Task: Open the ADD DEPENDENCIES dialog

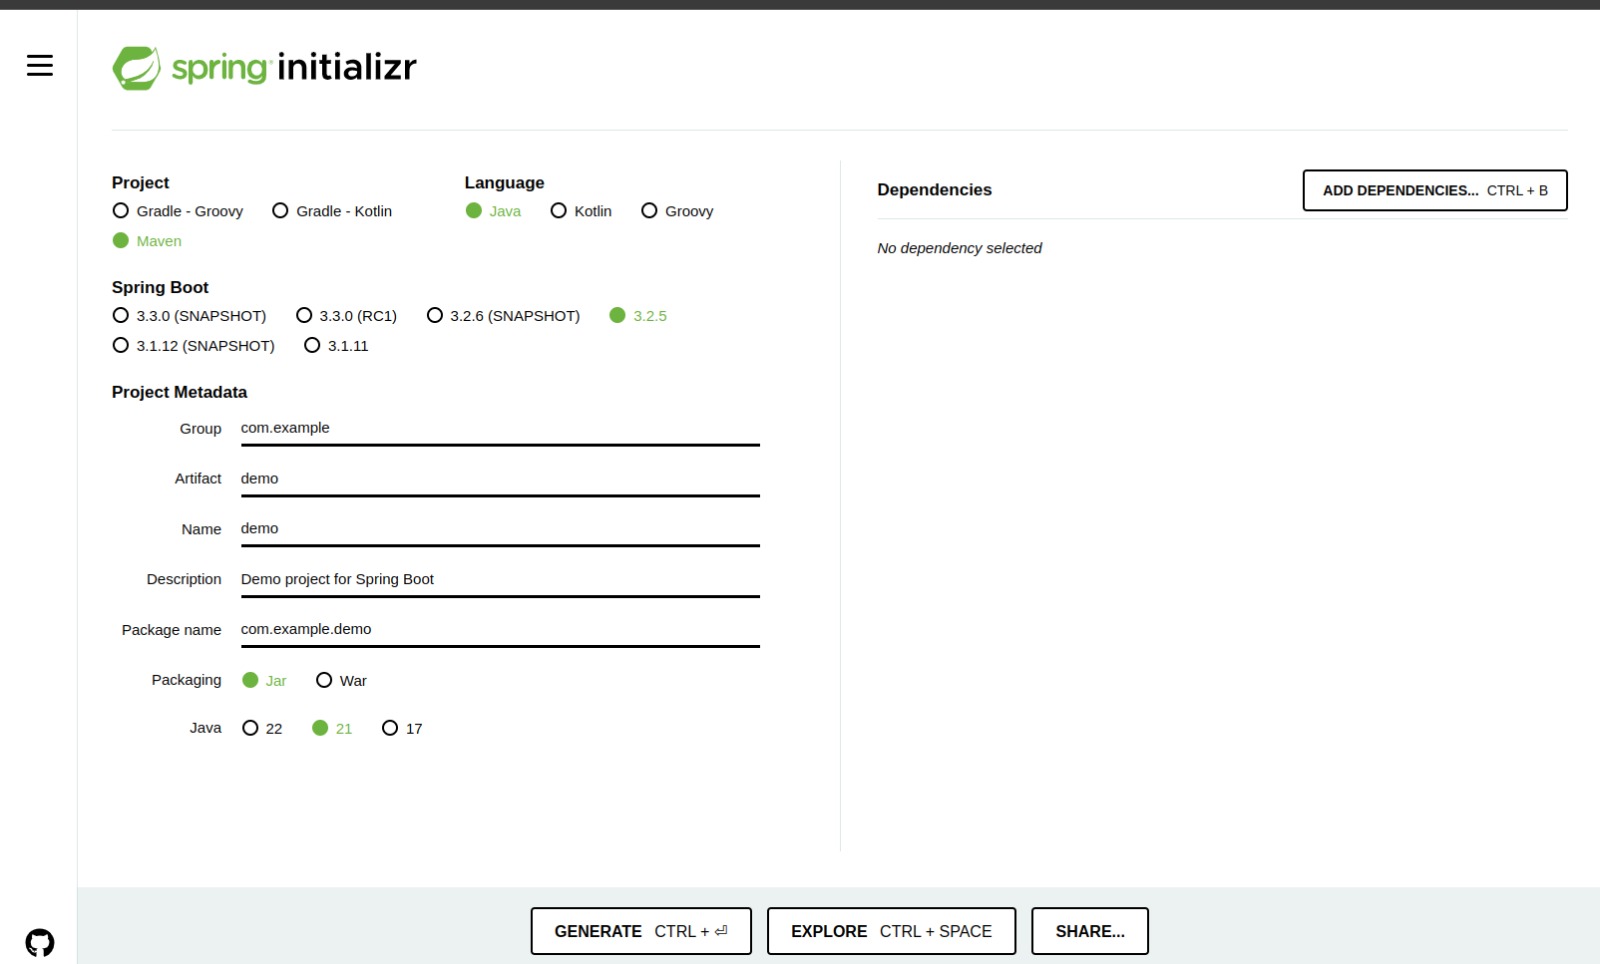Action: [x=1434, y=190]
